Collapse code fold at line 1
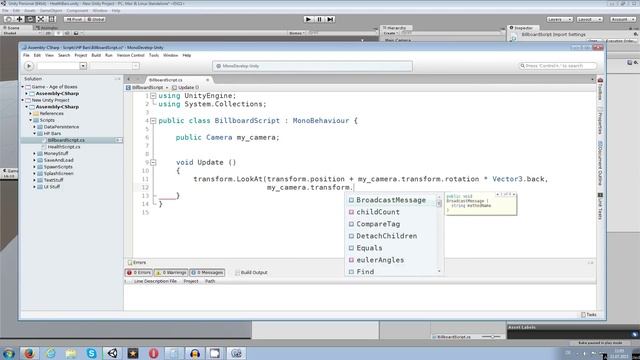This screenshot has width=640, height=360. [x=153, y=96]
